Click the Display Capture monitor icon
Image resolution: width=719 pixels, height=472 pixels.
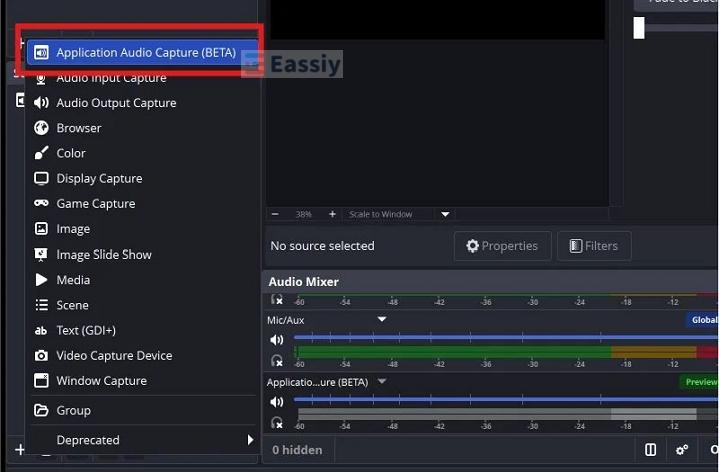pyautogui.click(x=41, y=178)
